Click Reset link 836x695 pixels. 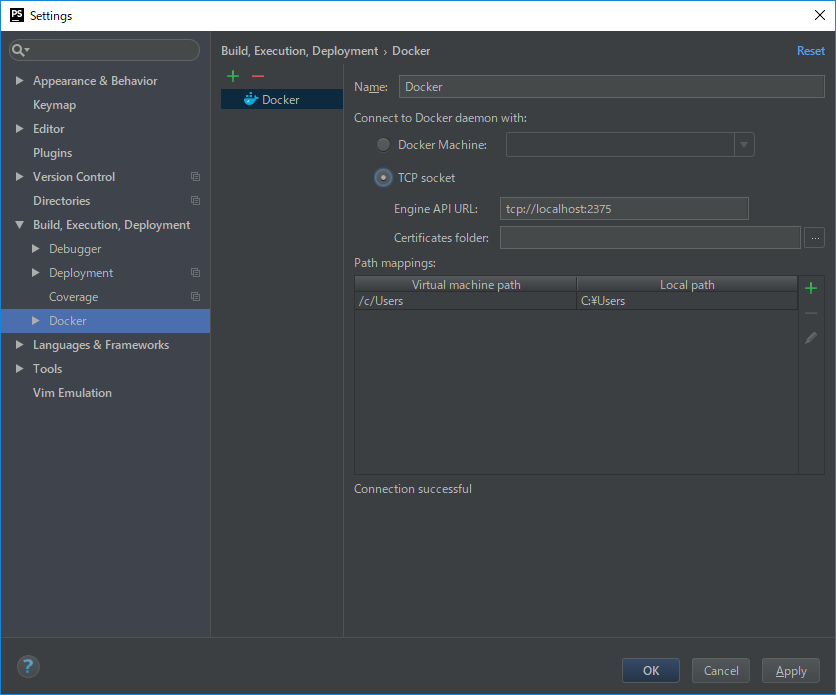click(x=810, y=51)
